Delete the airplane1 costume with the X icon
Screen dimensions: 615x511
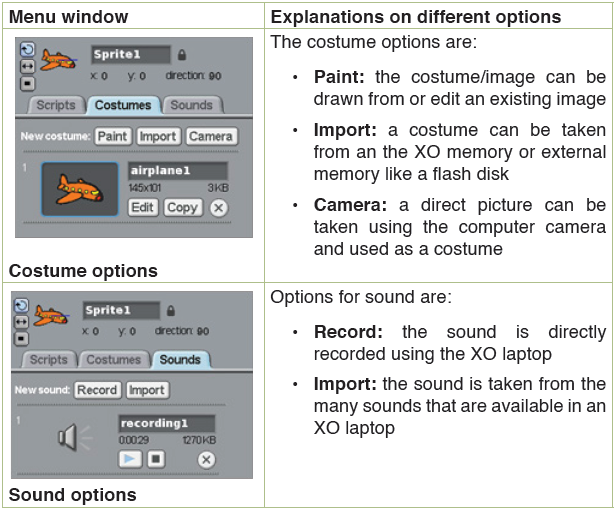click(219, 208)
